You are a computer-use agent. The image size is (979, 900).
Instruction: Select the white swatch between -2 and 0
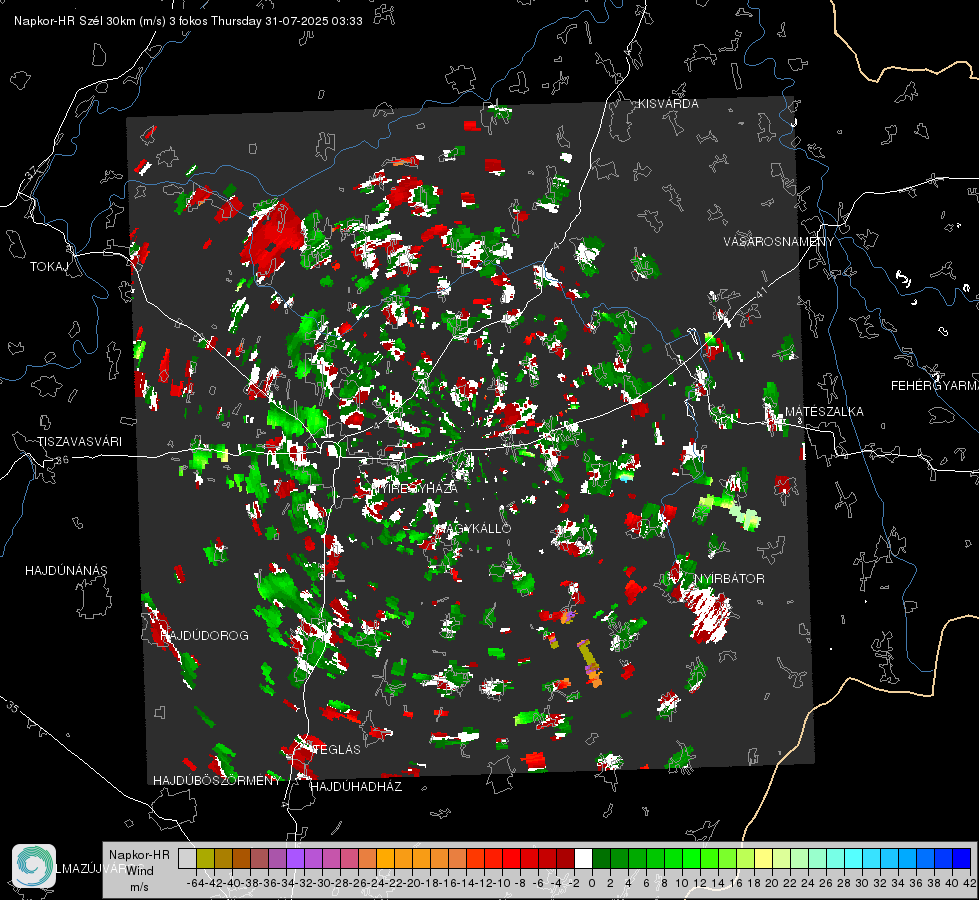583,858
